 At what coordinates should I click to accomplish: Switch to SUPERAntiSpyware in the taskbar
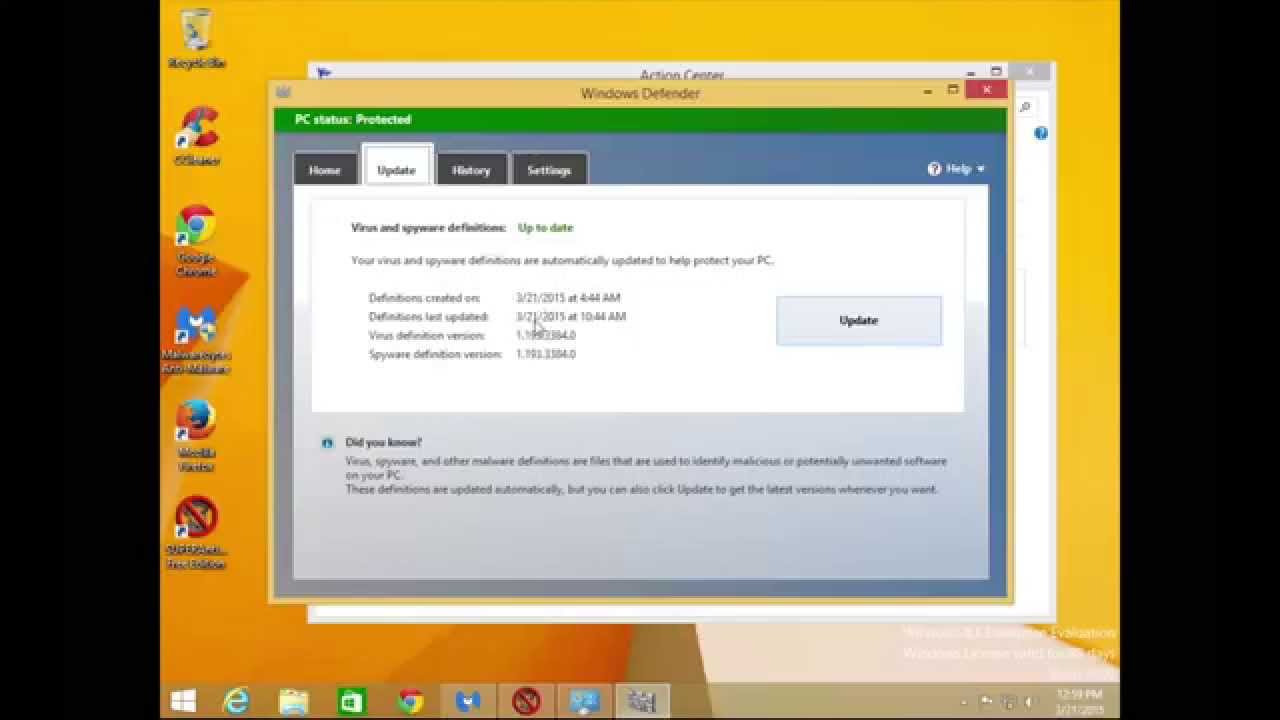pyautogui.click(x=526, y=701)
